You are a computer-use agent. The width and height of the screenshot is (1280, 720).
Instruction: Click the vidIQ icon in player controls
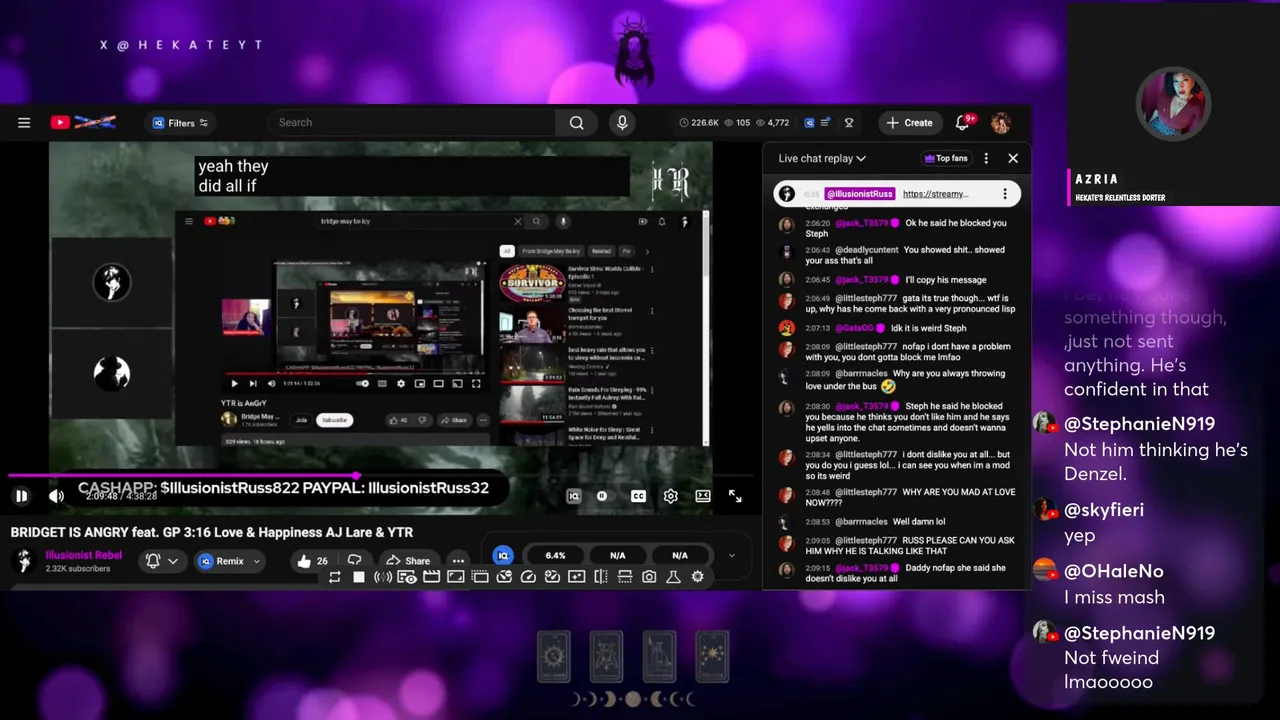click(574, 496)
